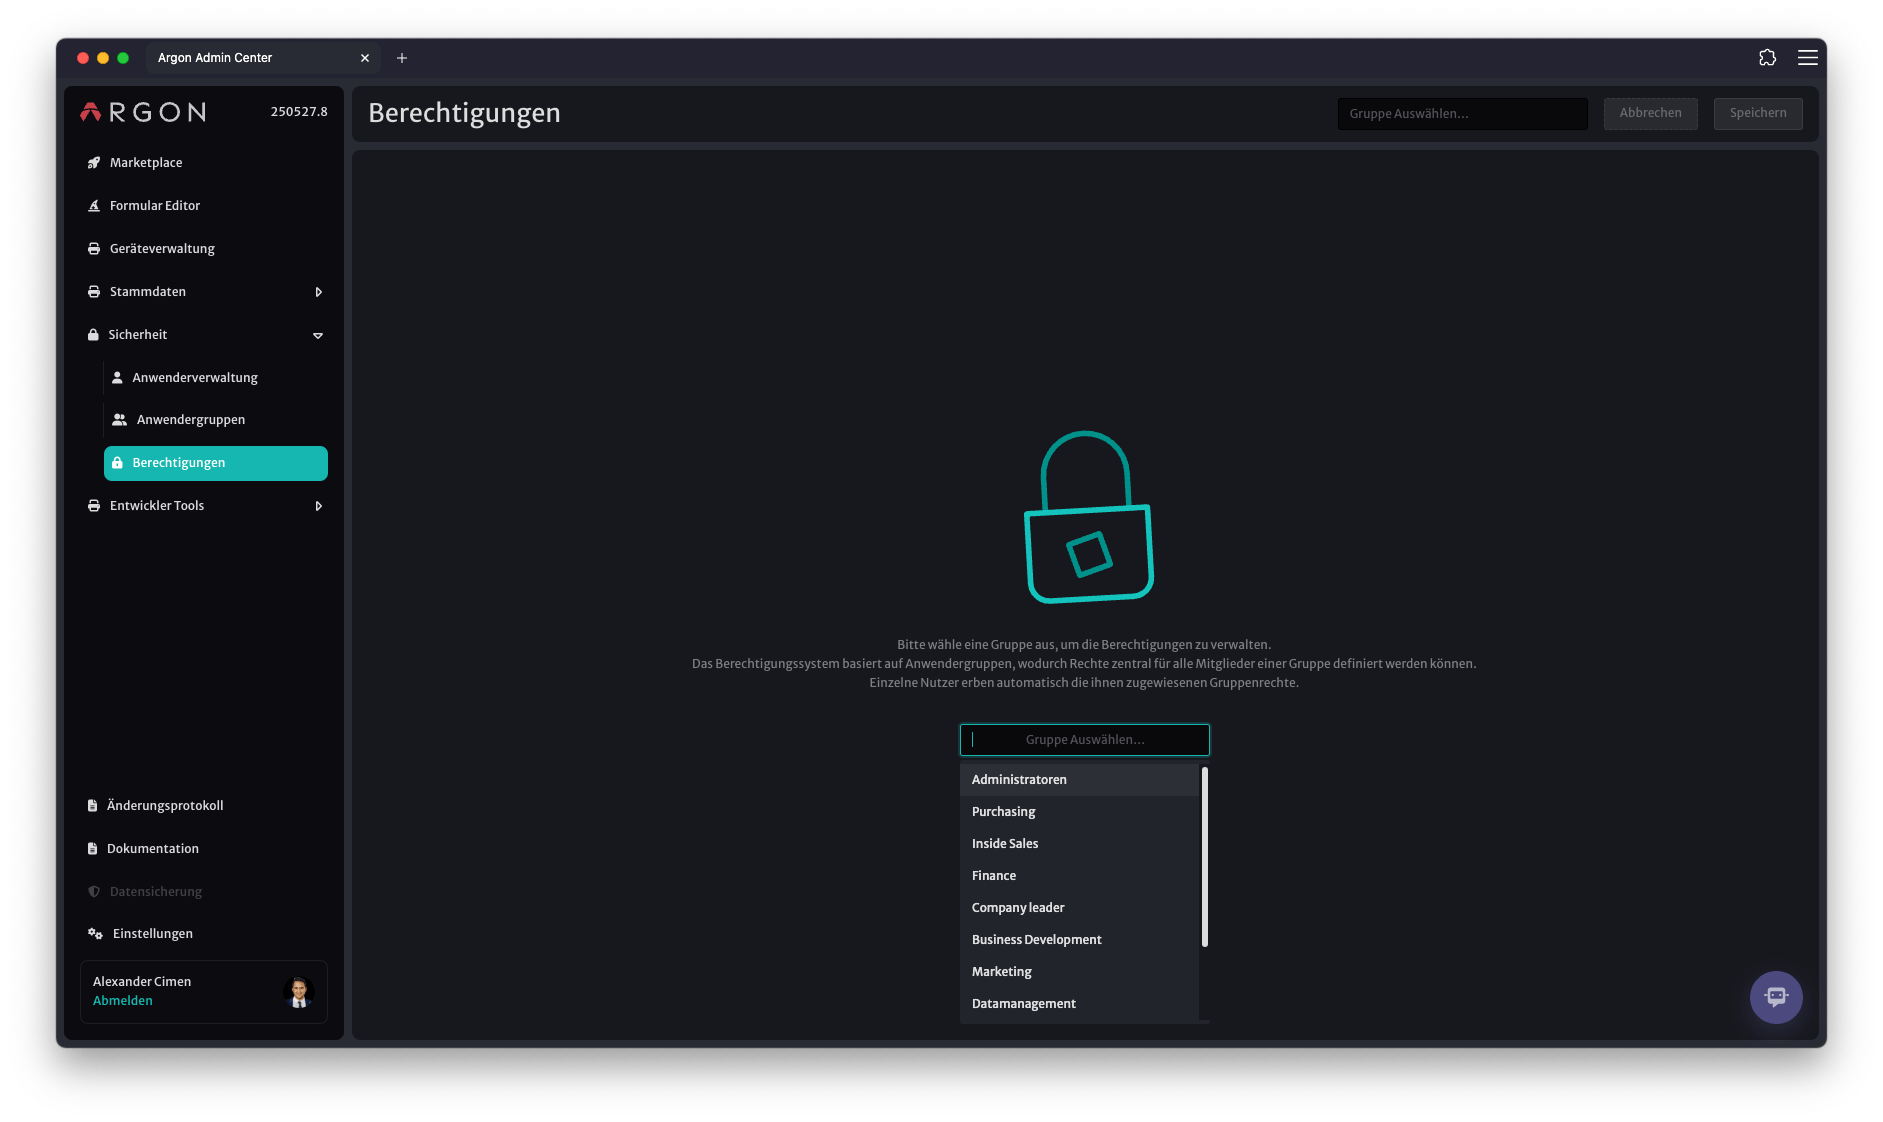Click the Entwickler Tools icon
The image size is (1883, 1122).
pyautogui.click(x=94, y=506)
